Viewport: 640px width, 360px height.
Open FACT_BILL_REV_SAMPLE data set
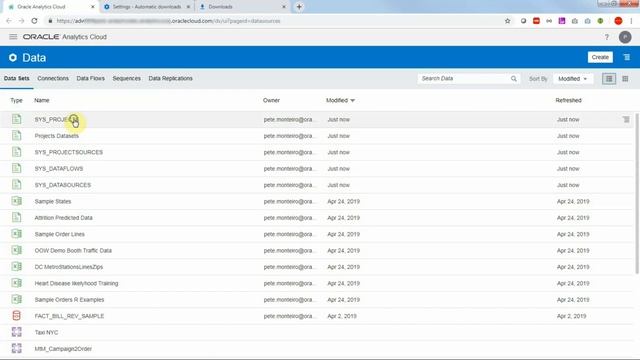pyautogui.click(x=69, y=316)
